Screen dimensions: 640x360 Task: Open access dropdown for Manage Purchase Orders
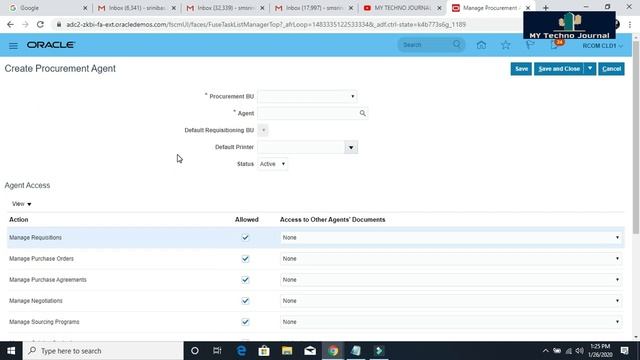pyautogui.click(x=451, y=258)
